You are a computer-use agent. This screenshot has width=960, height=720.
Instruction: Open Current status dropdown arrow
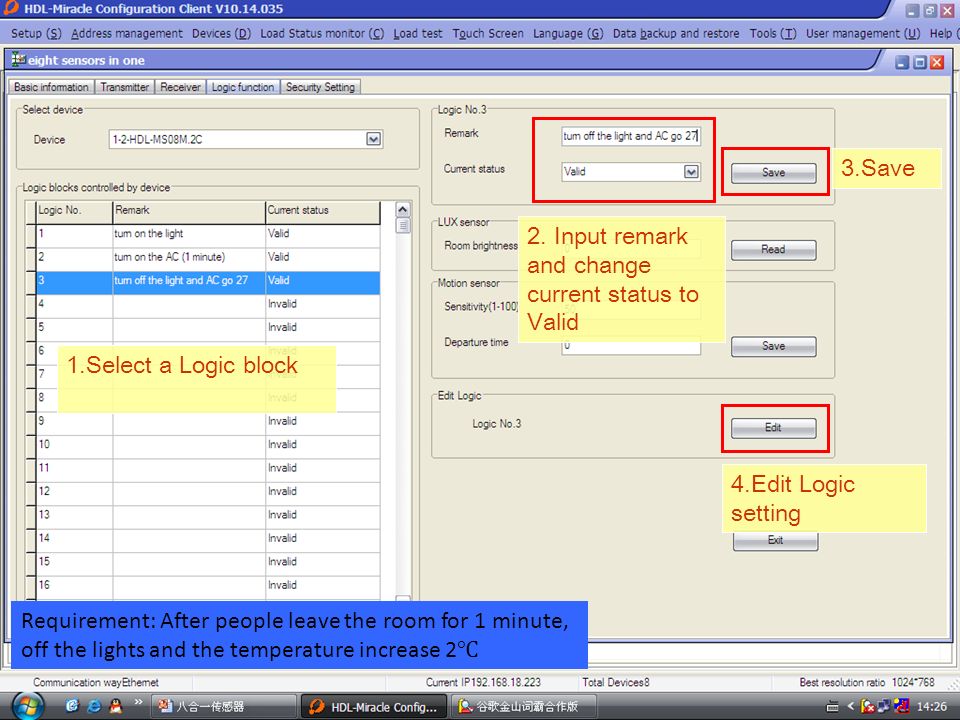coord(691,171)
